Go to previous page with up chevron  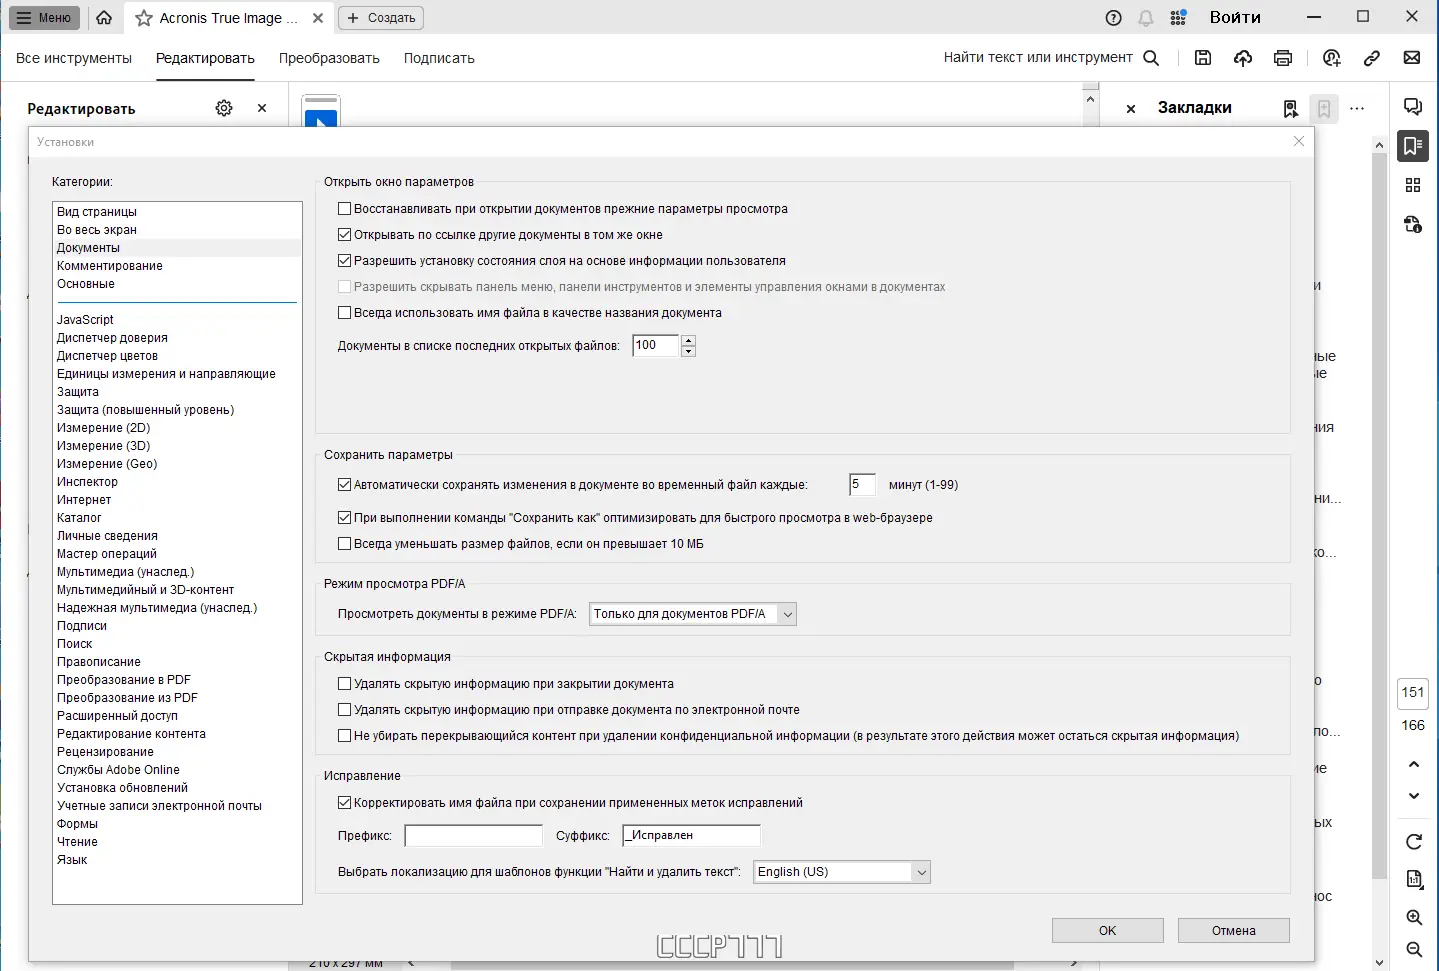click(1414, 765)
